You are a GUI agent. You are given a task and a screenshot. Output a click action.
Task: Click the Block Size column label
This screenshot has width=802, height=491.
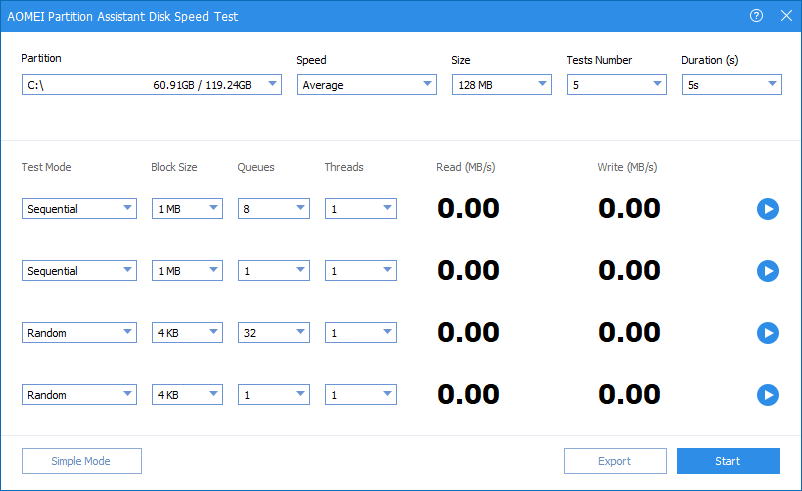174,167
